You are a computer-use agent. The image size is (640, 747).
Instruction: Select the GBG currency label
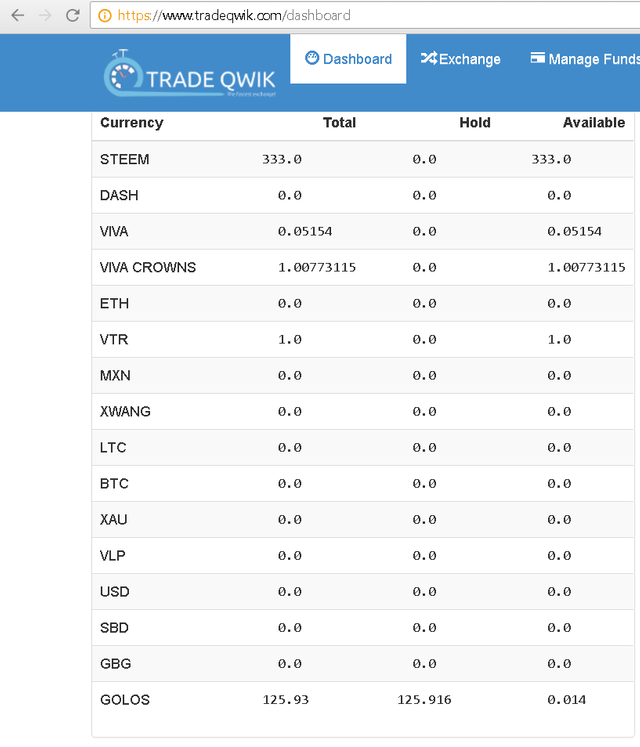[115, 664]
